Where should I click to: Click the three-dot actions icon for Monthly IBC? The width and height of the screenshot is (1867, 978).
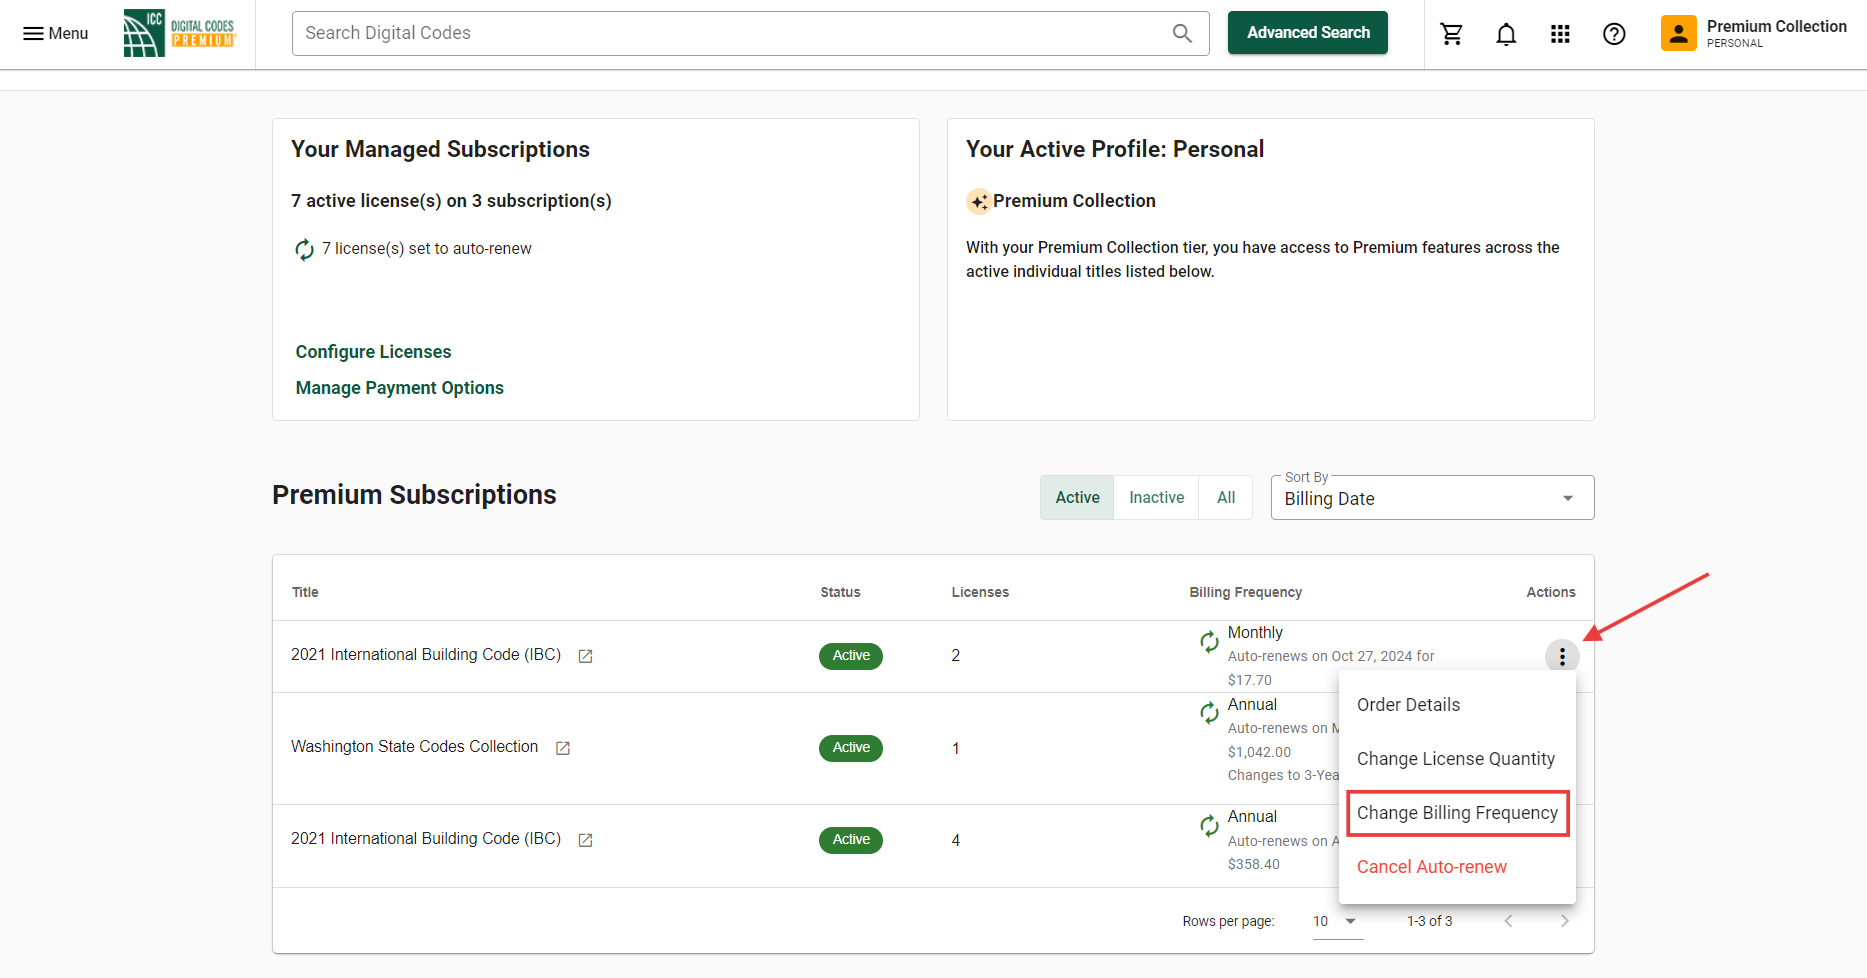(1561, 656)
